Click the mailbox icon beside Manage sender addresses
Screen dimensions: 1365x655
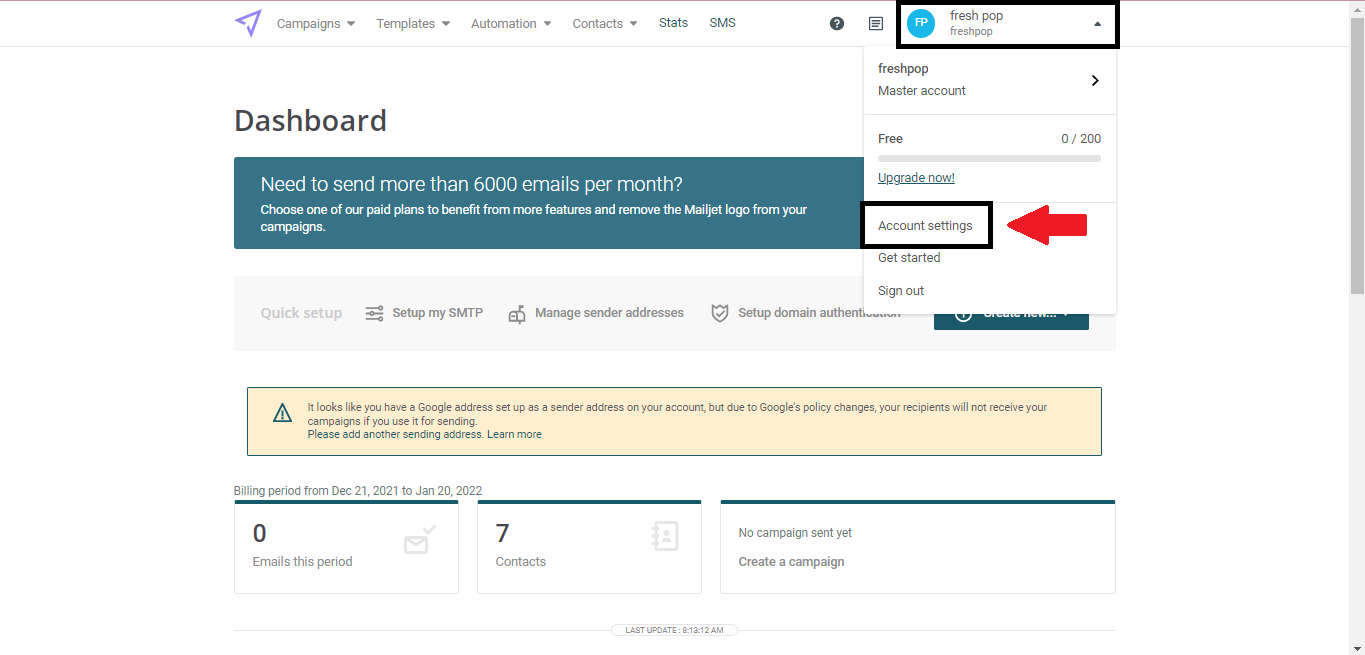pyautogui.click(x=517, y=314)
